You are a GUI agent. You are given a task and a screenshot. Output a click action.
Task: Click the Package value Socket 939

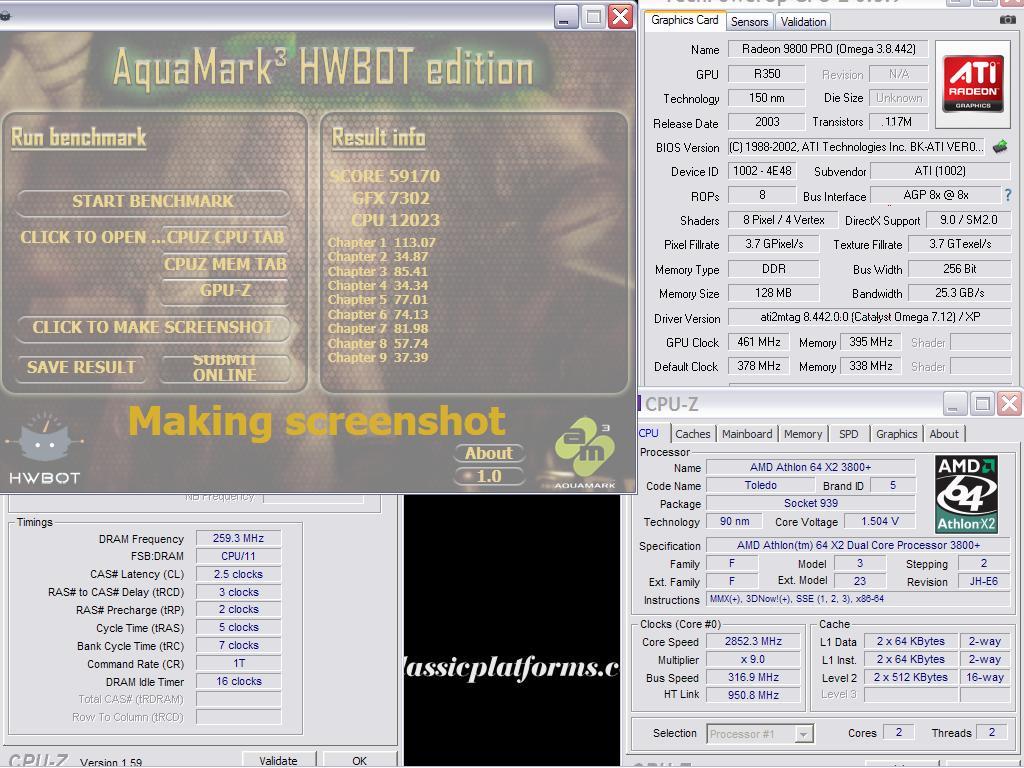tap(810, 503)
